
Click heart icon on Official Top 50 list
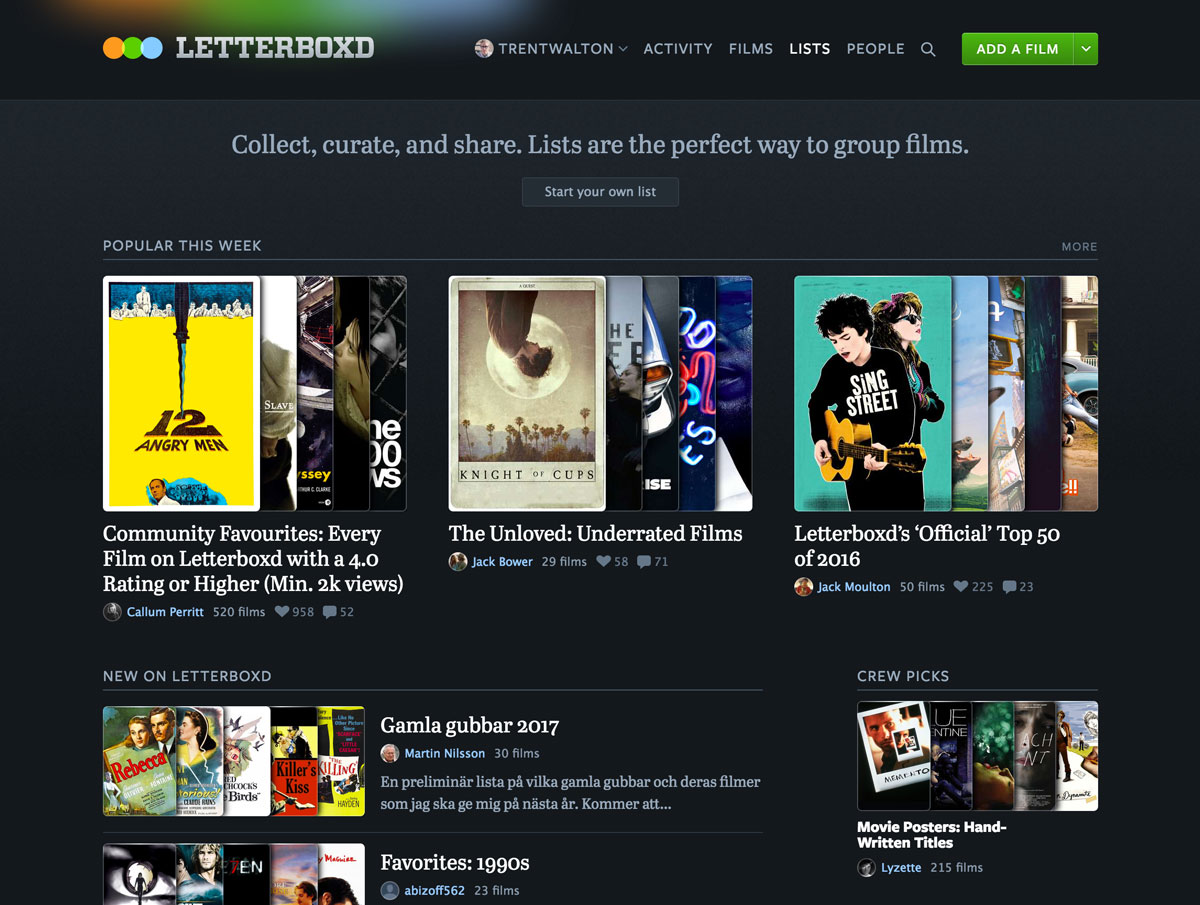pyautogui.click(x=961, y=587)
